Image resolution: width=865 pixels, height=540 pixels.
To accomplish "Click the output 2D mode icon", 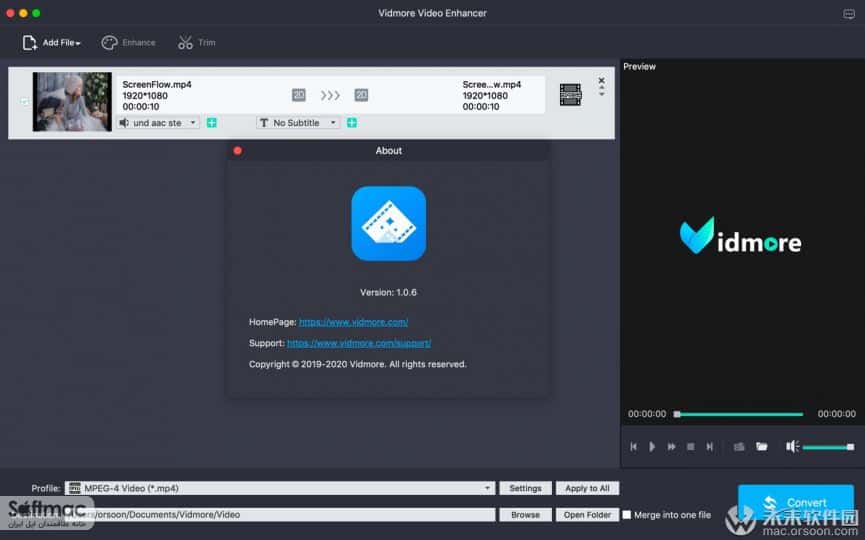I will pos(361,95).
